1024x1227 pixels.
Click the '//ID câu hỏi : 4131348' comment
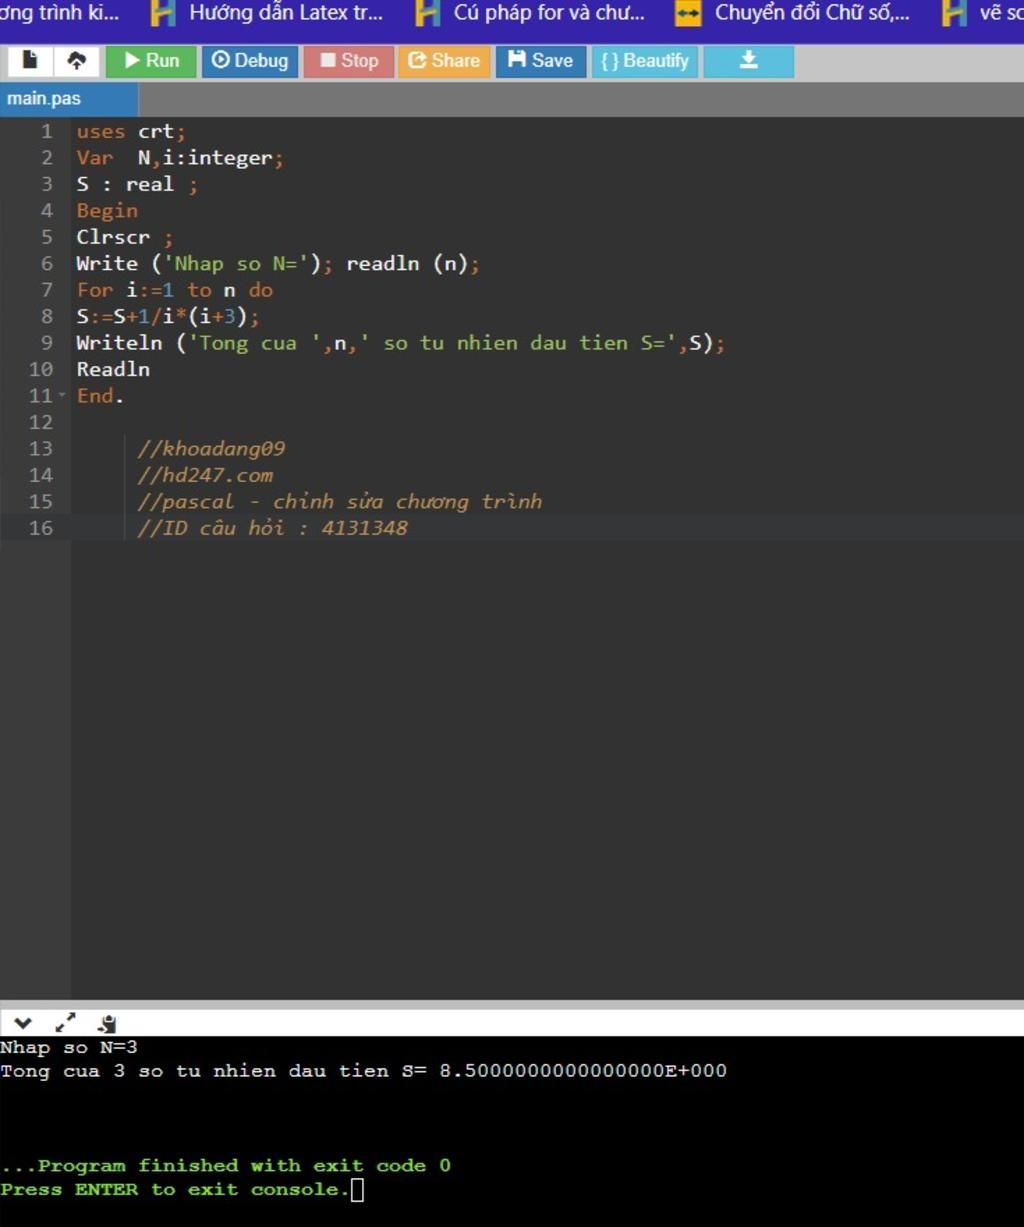272,528
